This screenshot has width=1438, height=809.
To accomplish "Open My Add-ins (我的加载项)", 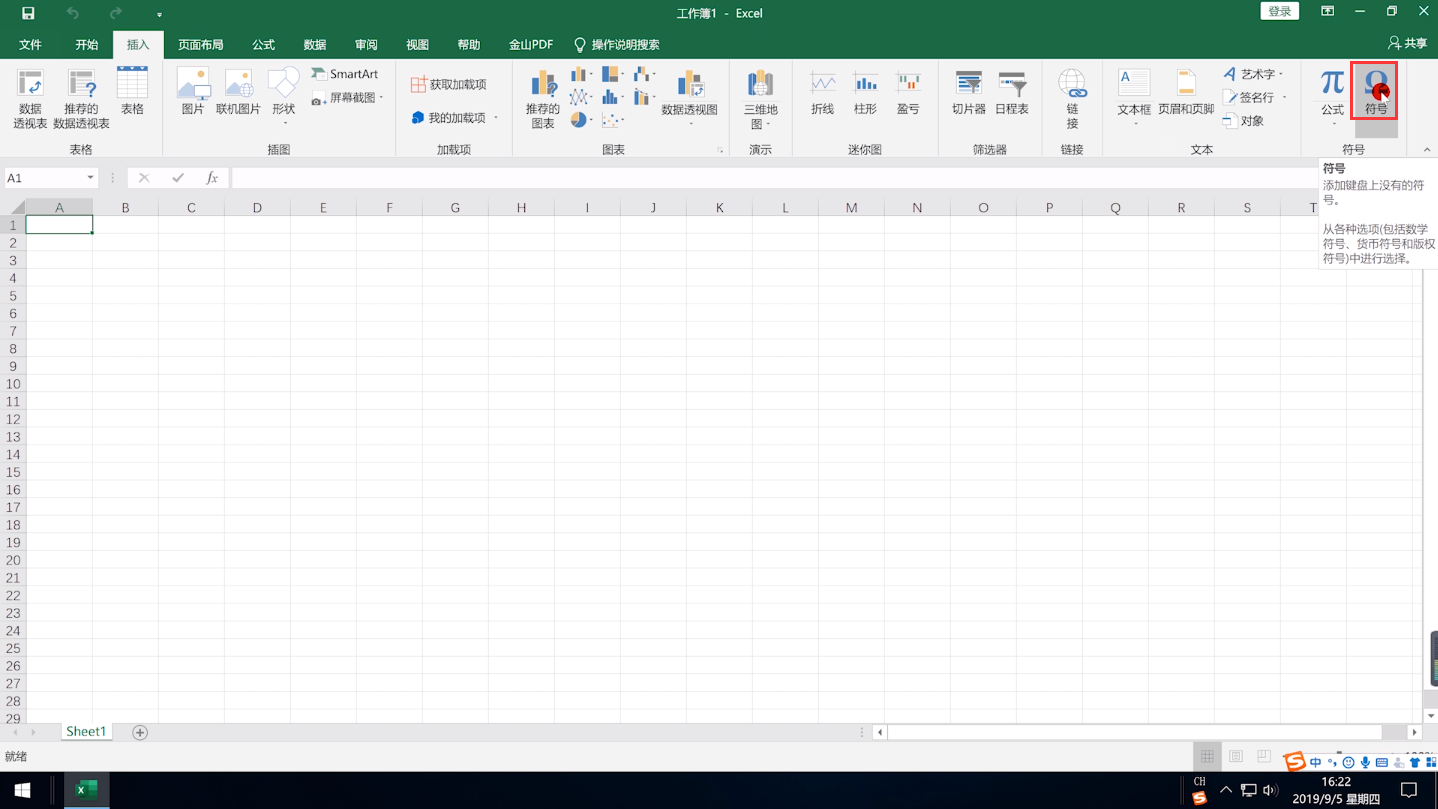I will click(x=454, y=118).
